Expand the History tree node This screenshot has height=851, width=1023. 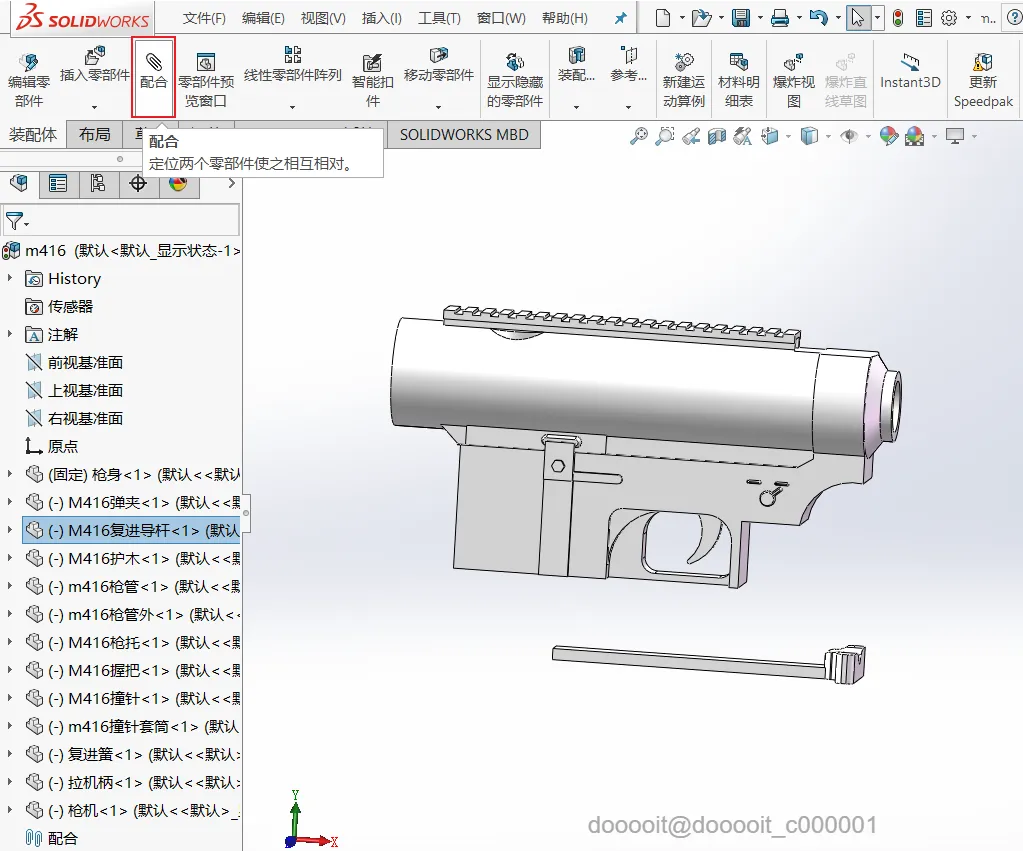10,278
